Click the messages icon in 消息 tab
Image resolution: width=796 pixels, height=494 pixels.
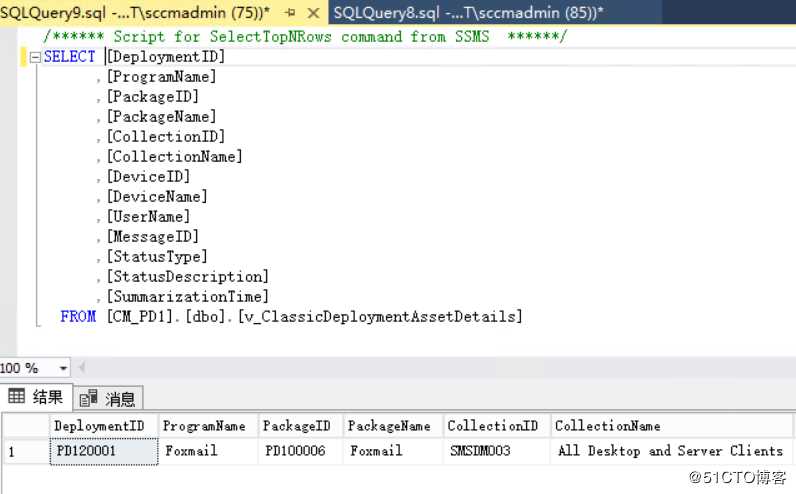(88, 398)
